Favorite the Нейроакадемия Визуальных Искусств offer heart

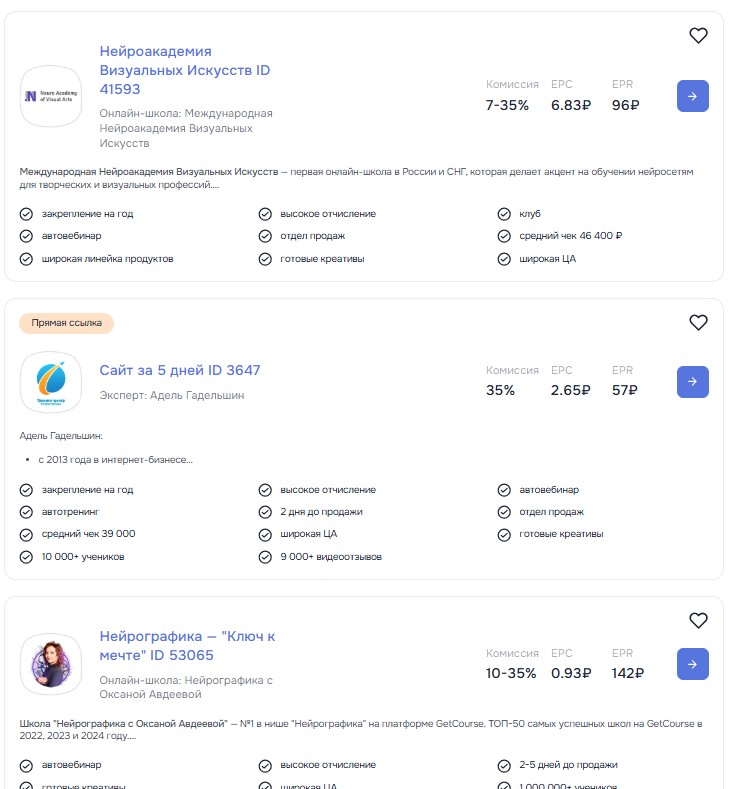pyautogui.click(x=698, y=36)
